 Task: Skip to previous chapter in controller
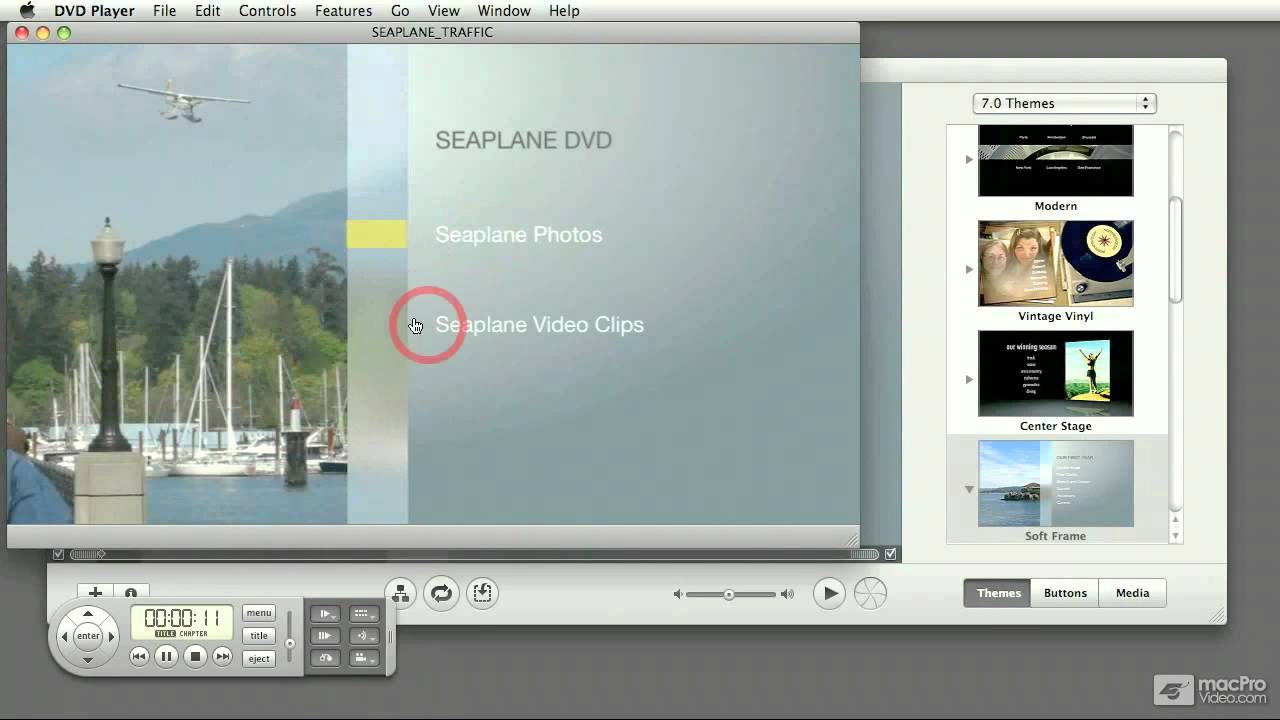click(139, 656)
